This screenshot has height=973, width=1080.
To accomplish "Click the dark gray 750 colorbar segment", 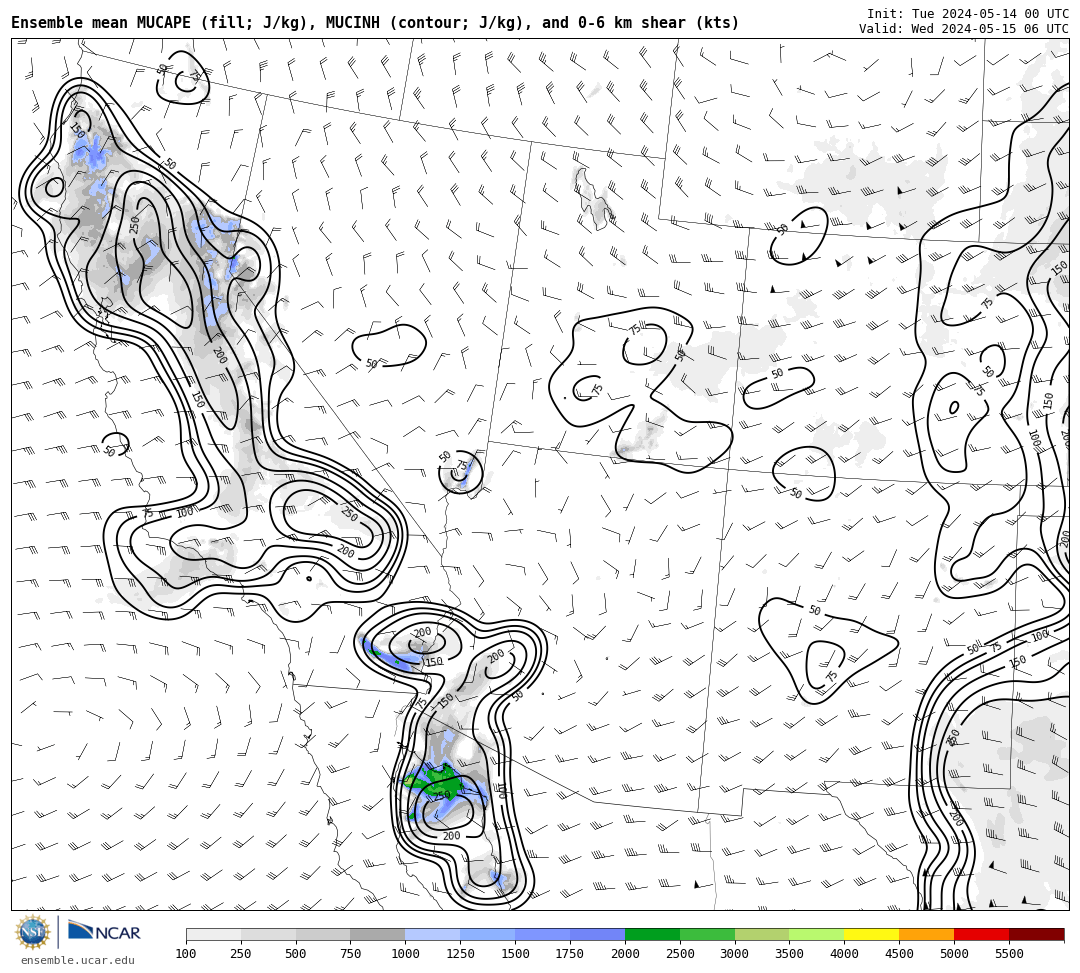I will click(377, 934).
